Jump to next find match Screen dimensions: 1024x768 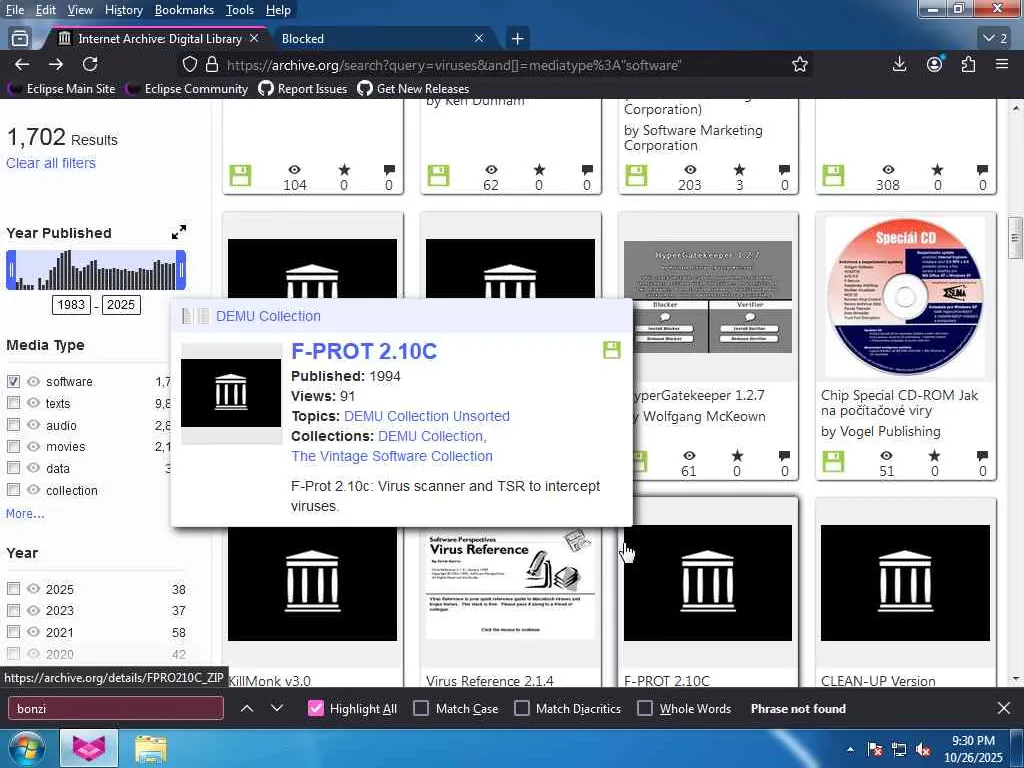pos(277,708)
